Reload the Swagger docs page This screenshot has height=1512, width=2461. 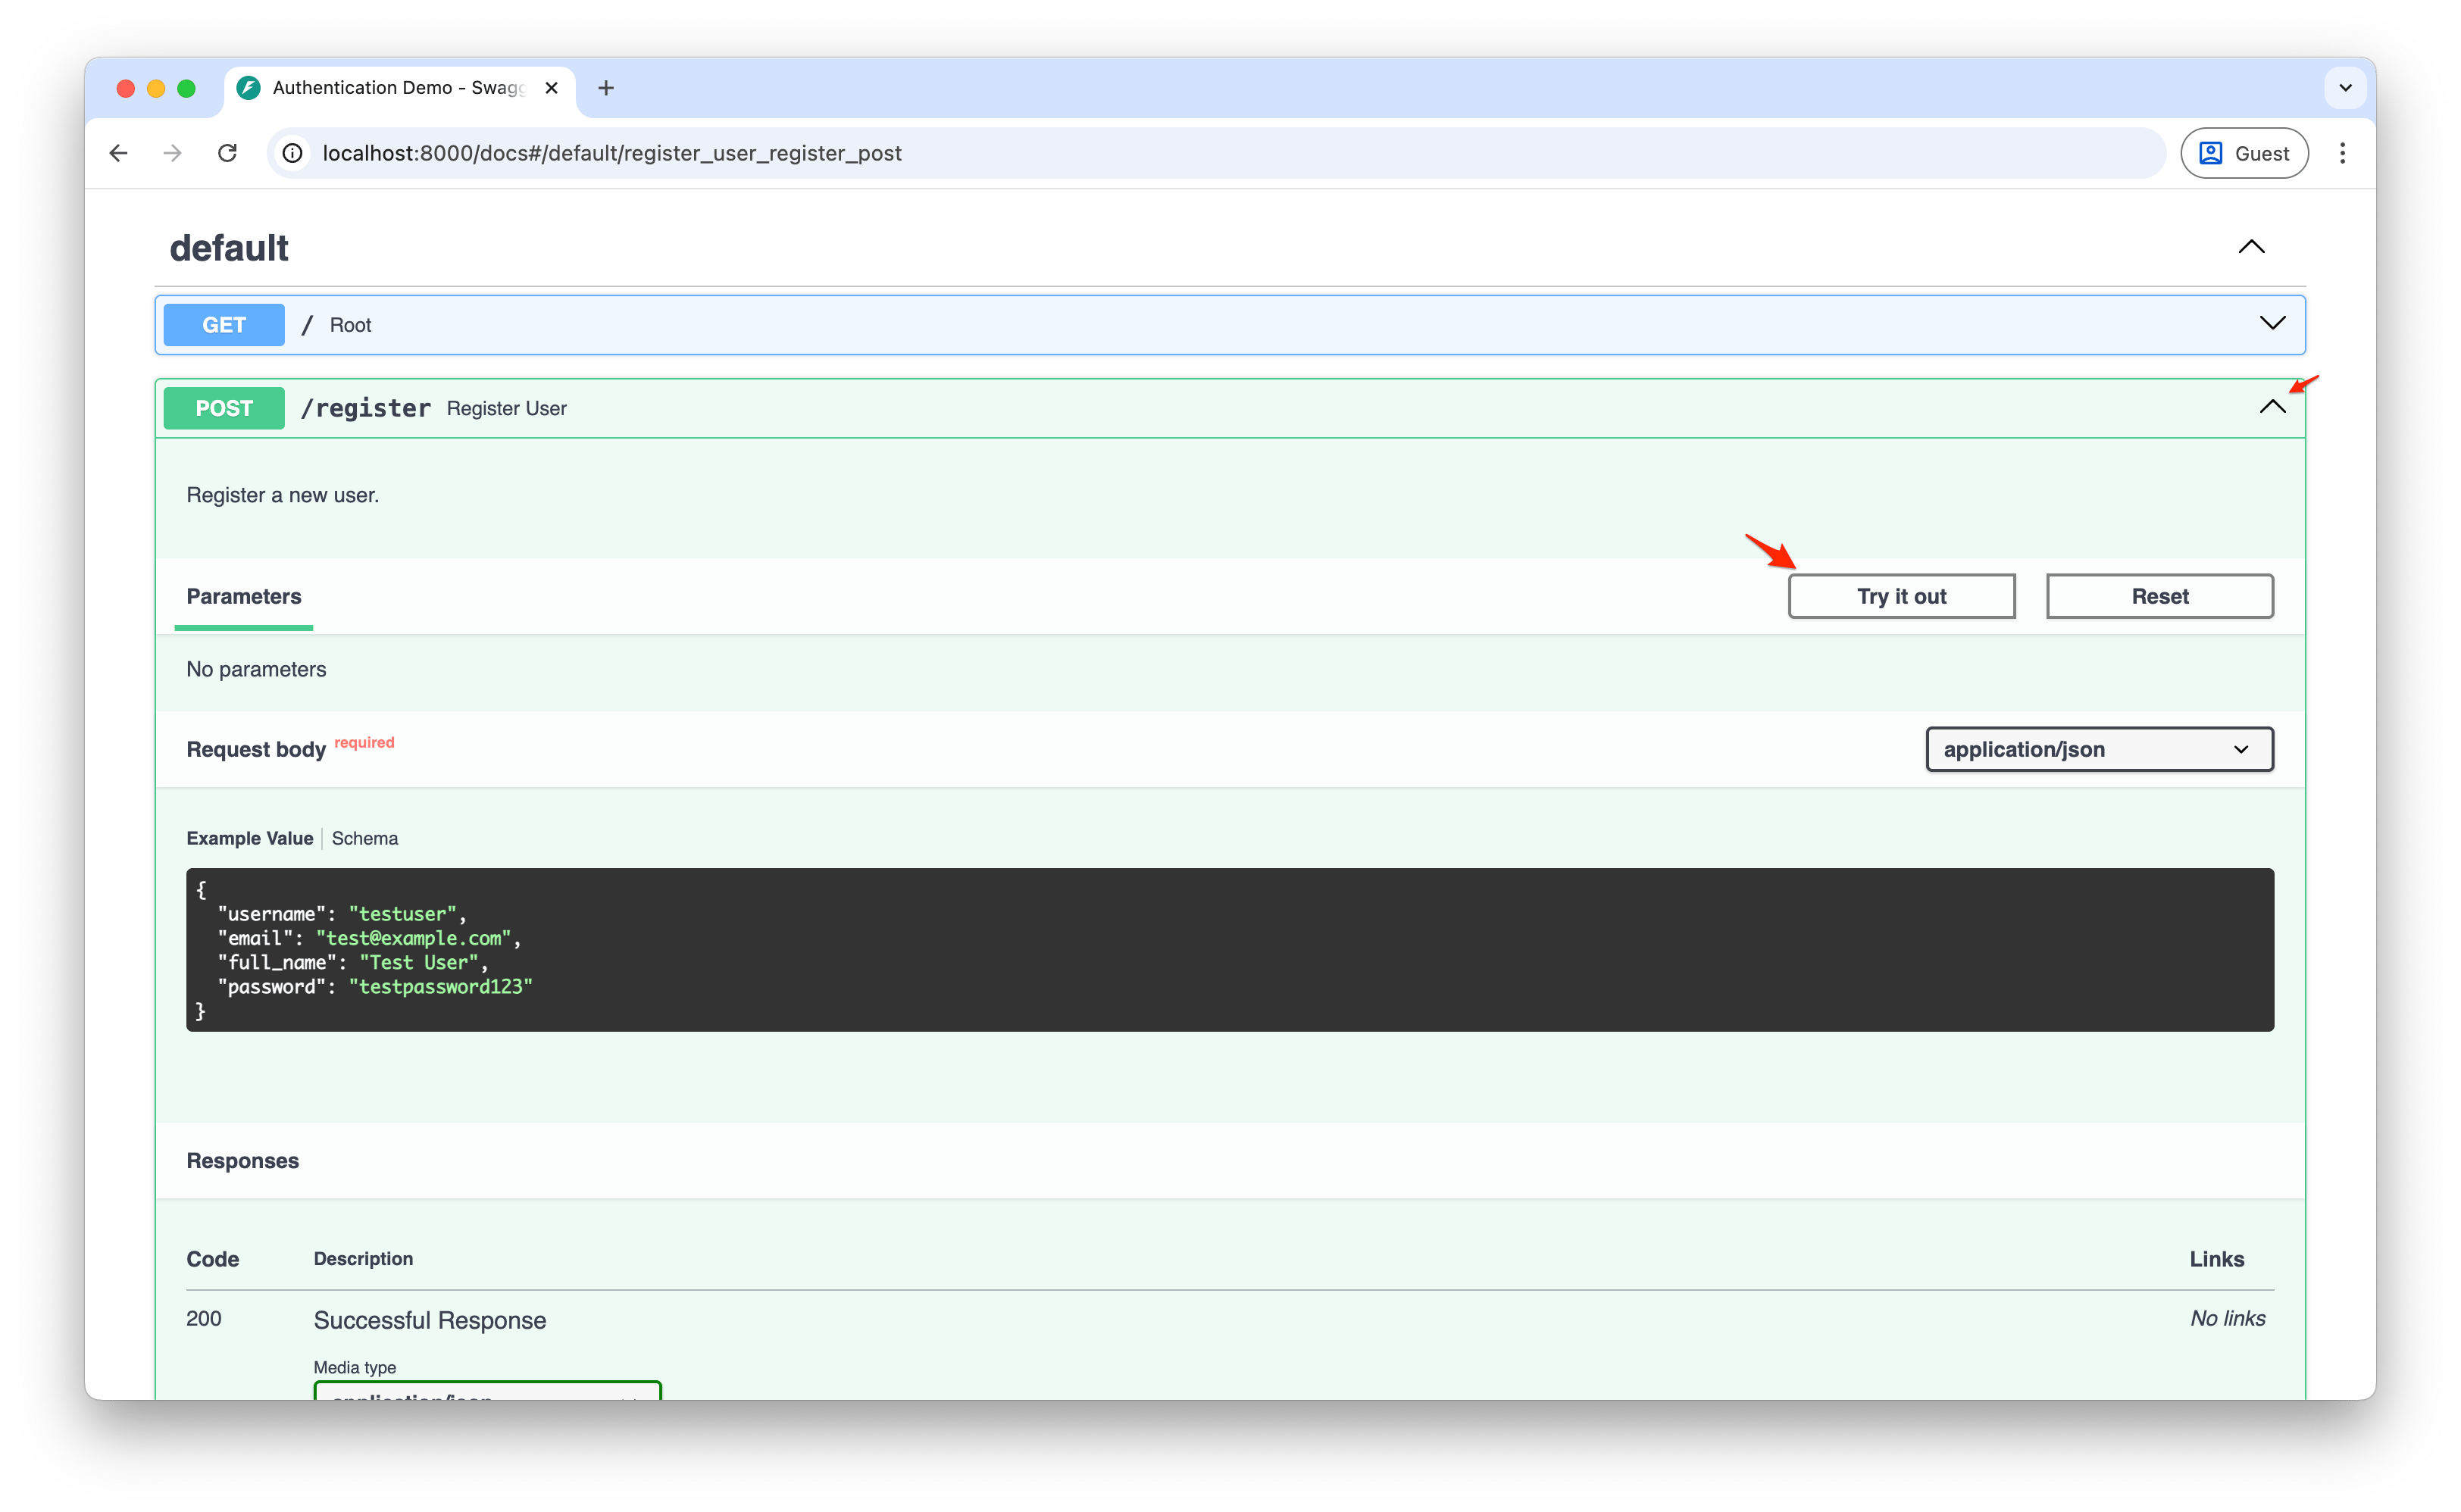tap(228, 153)
